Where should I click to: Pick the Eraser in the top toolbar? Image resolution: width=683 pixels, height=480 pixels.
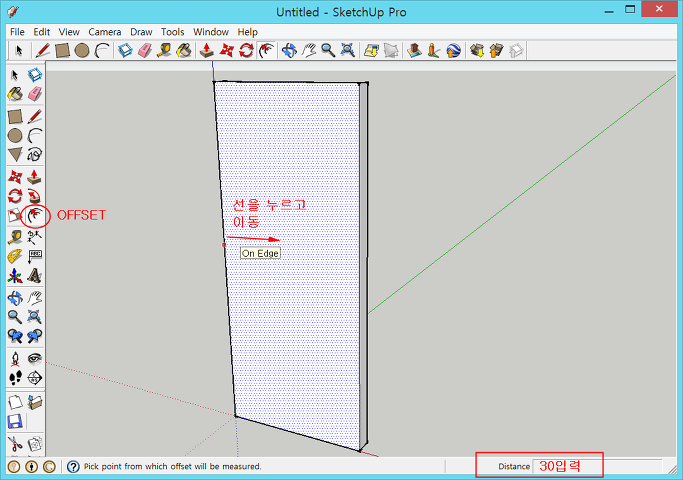[x=145, y=51]
